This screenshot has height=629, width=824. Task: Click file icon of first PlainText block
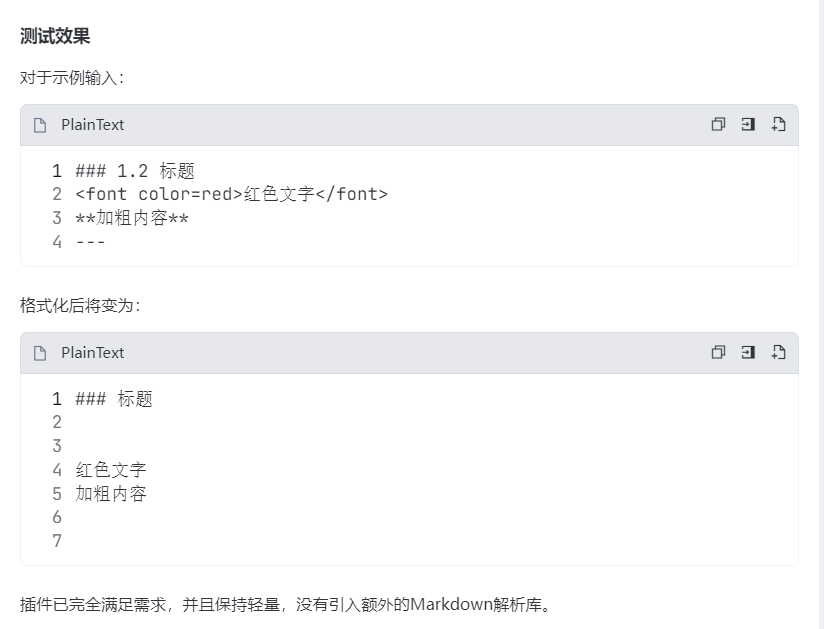pos(41,126)
